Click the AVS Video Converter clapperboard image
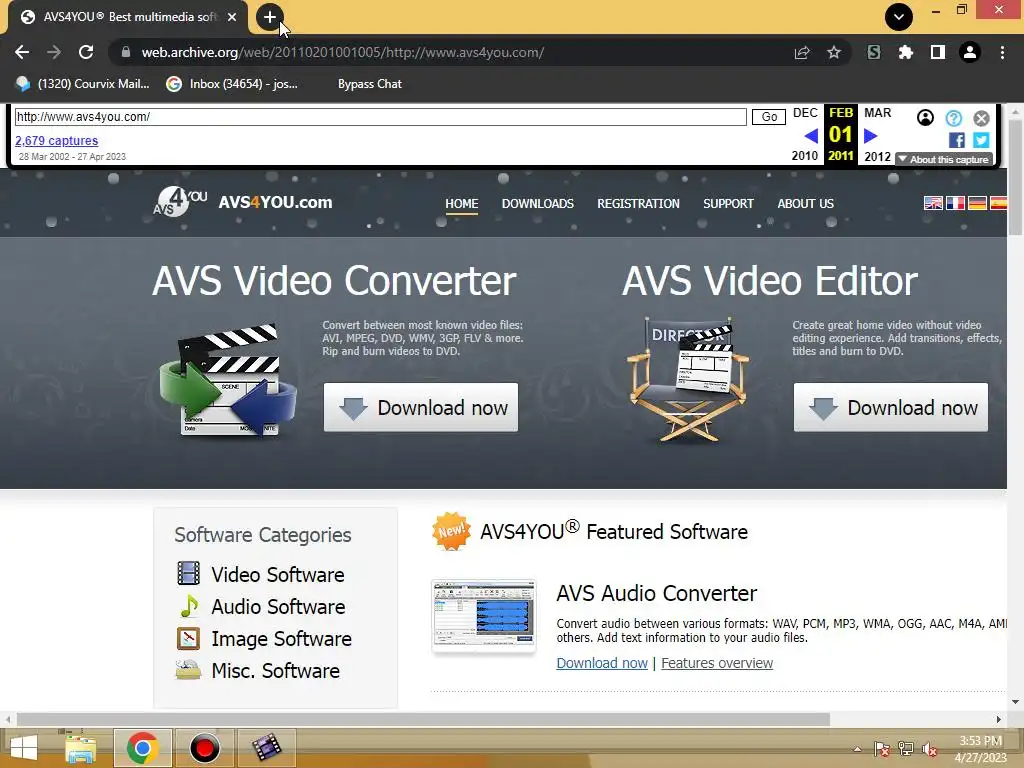 click(x=228, y=380)
